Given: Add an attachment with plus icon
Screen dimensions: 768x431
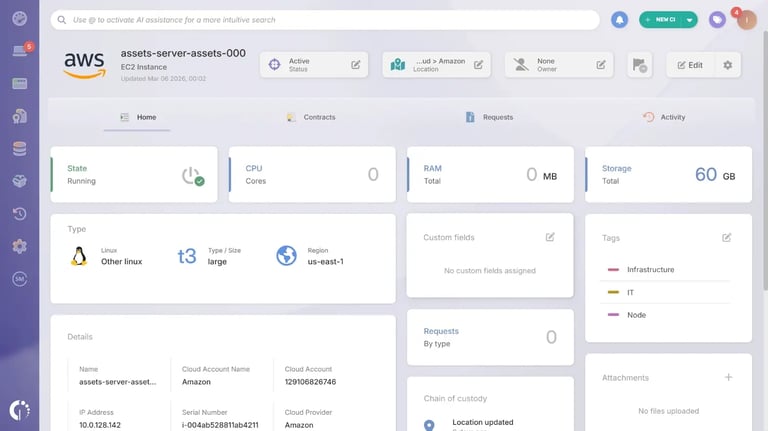Looking at the screenshot, I should click(x=728, y=377).
